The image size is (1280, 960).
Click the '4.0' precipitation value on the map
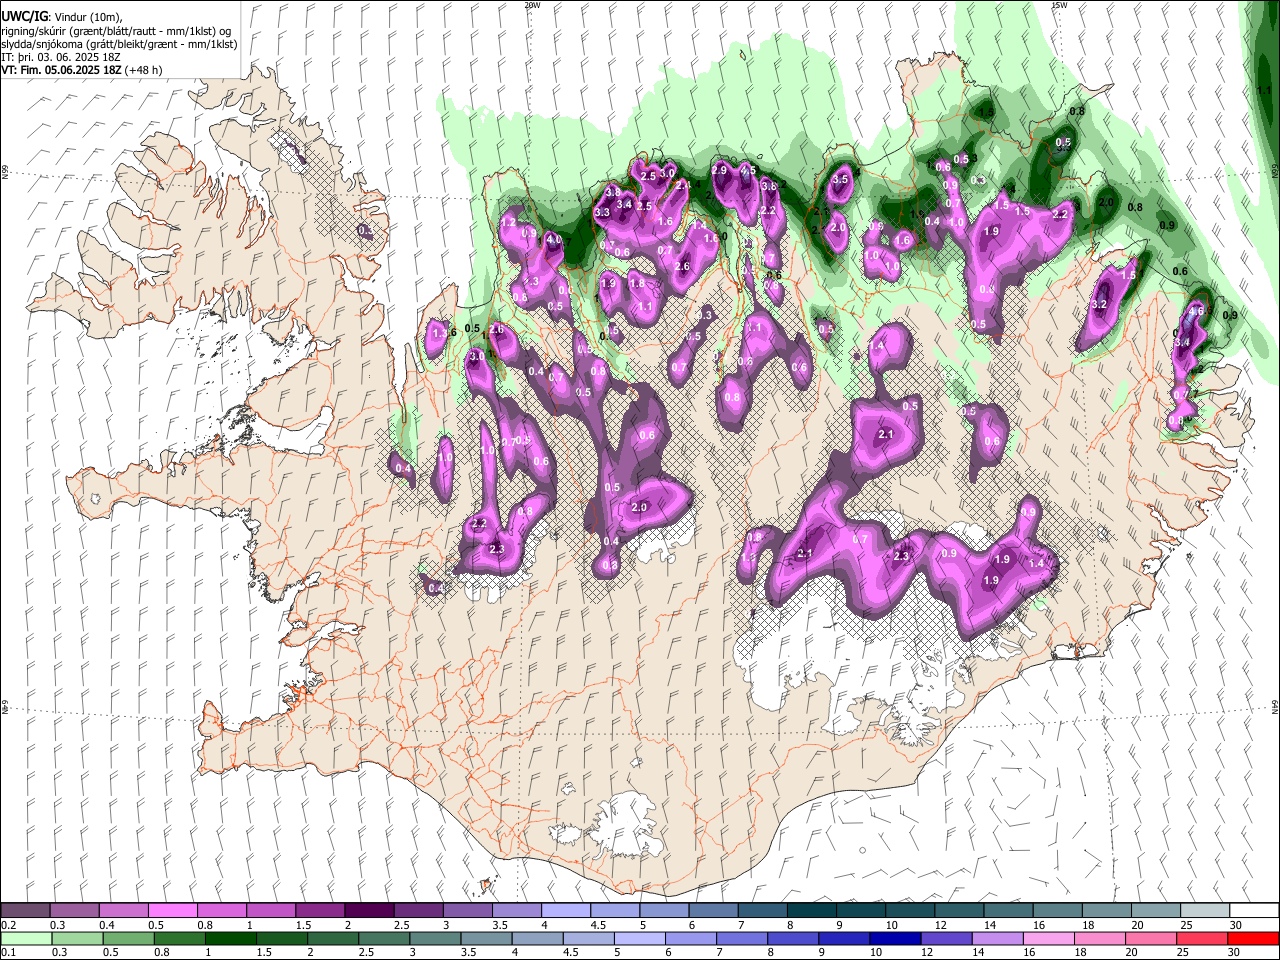tap(554, 241)
